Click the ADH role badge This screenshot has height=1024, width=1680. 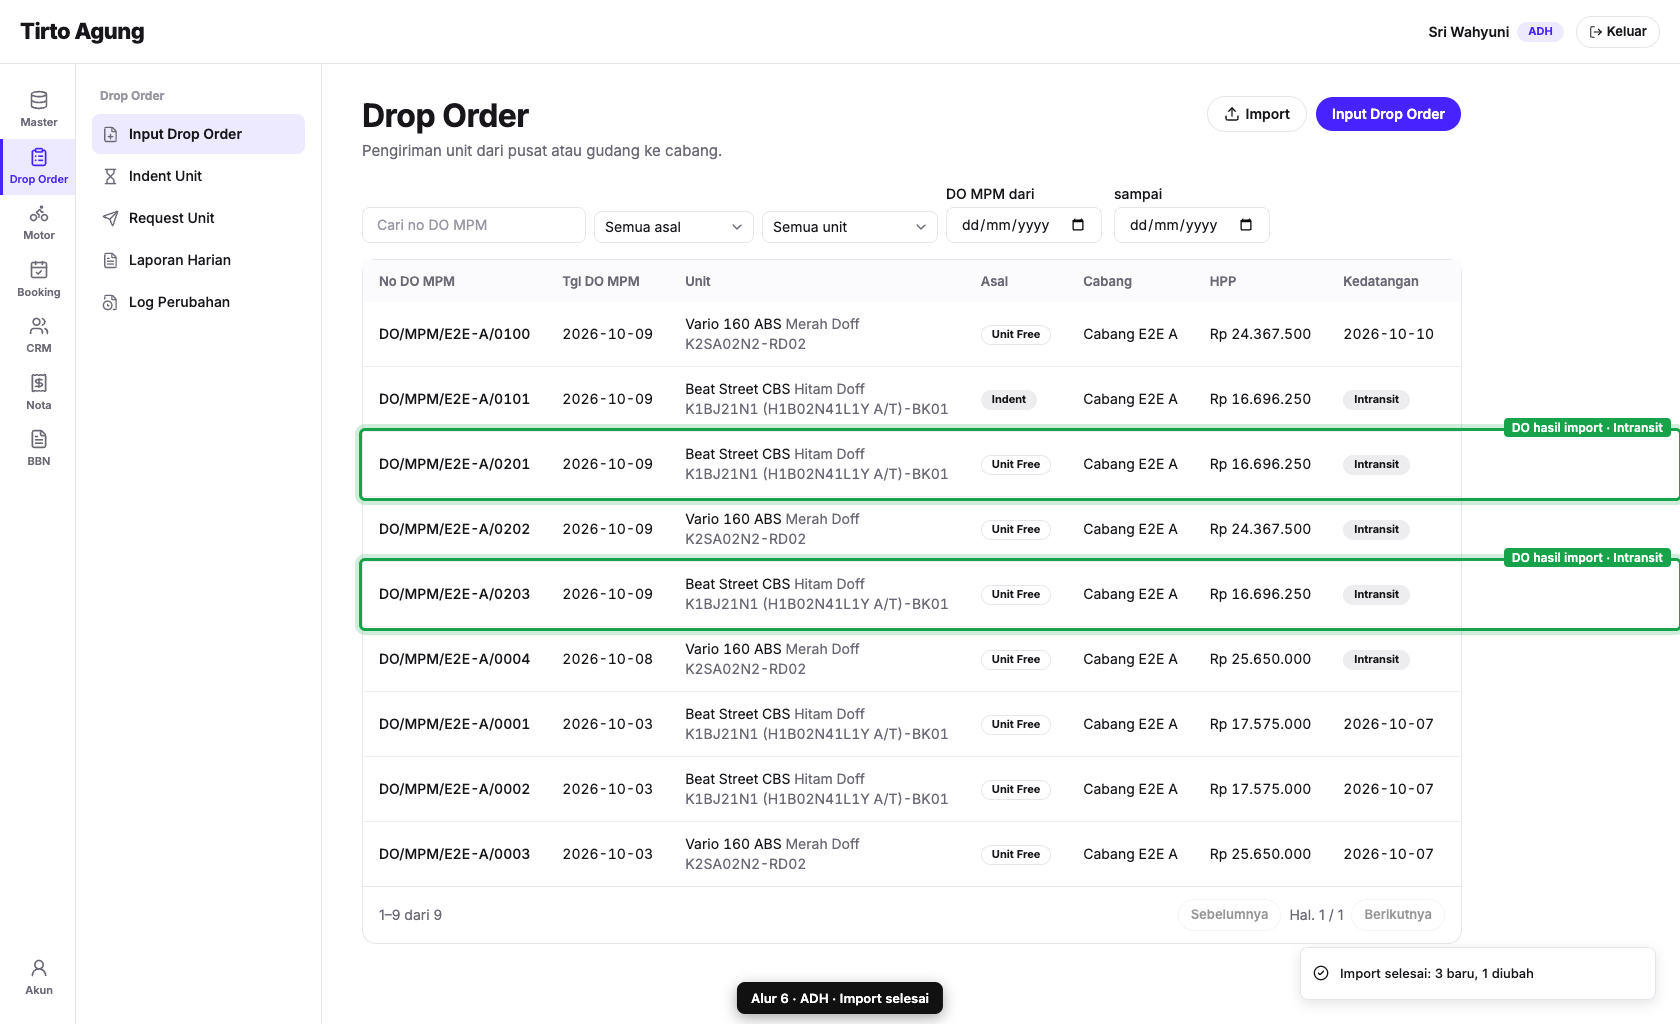click(1540, 32)
